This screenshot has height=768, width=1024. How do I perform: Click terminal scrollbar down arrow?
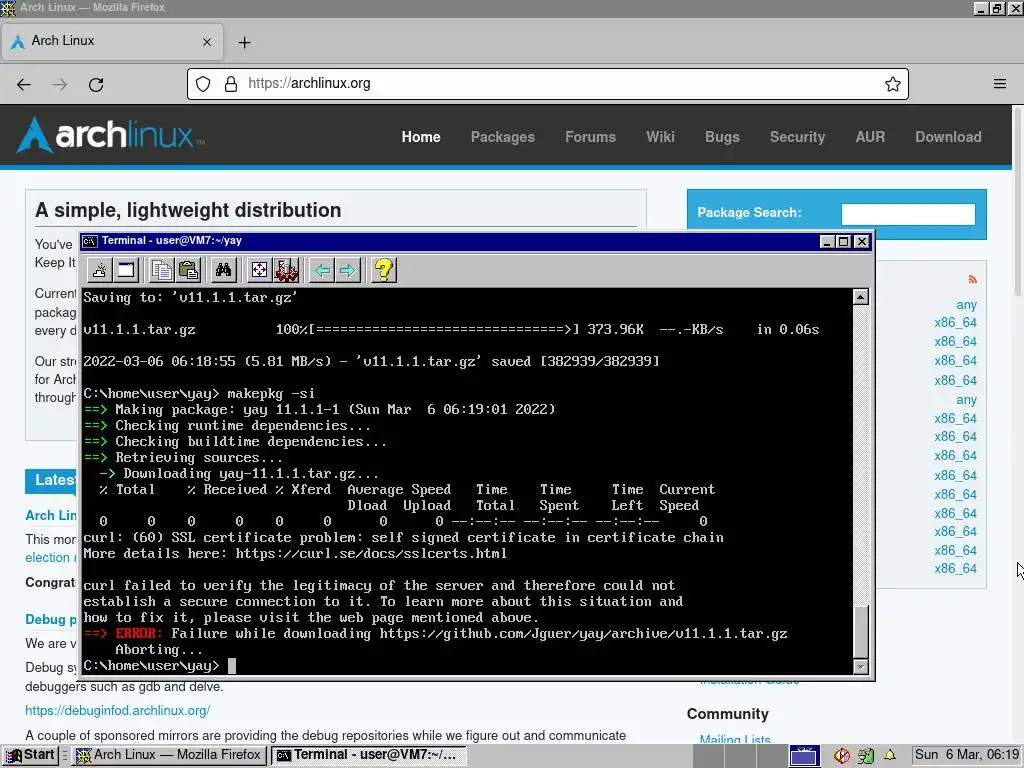tap(861, 667)
